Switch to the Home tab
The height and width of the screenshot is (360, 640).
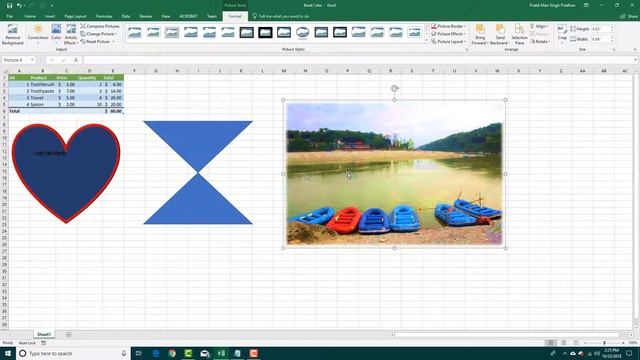click(x=30, y=16)
